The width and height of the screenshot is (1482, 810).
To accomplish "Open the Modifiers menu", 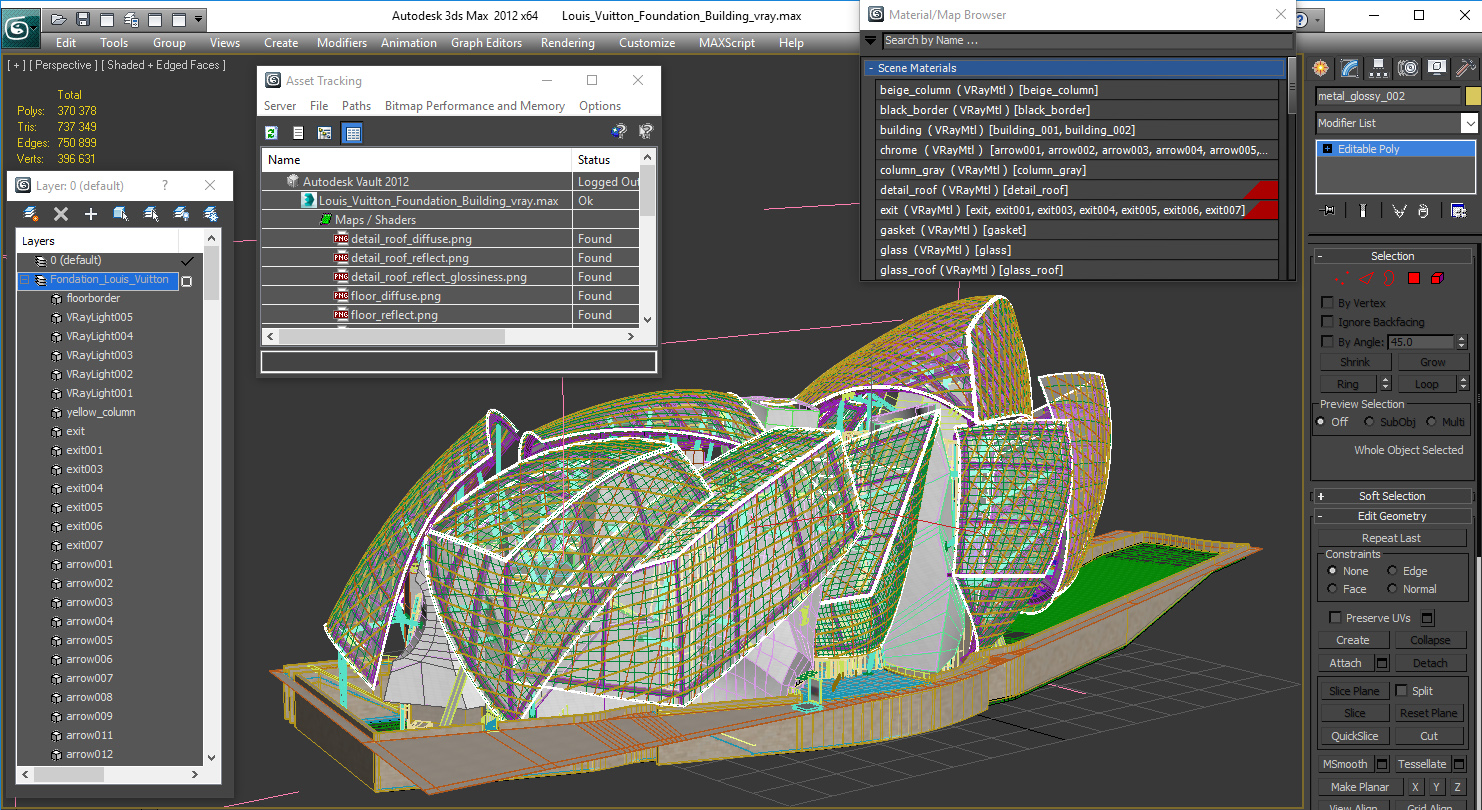I will point(342,43).
